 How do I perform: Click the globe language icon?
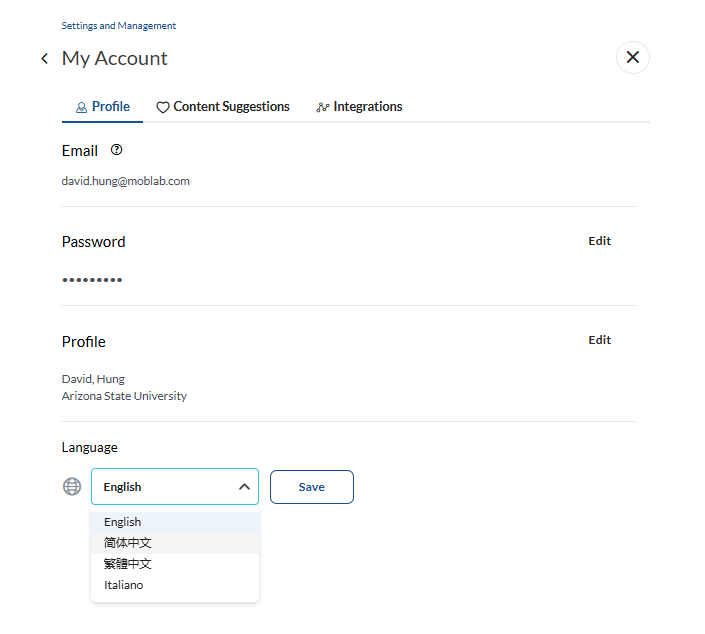click(72, 487)
